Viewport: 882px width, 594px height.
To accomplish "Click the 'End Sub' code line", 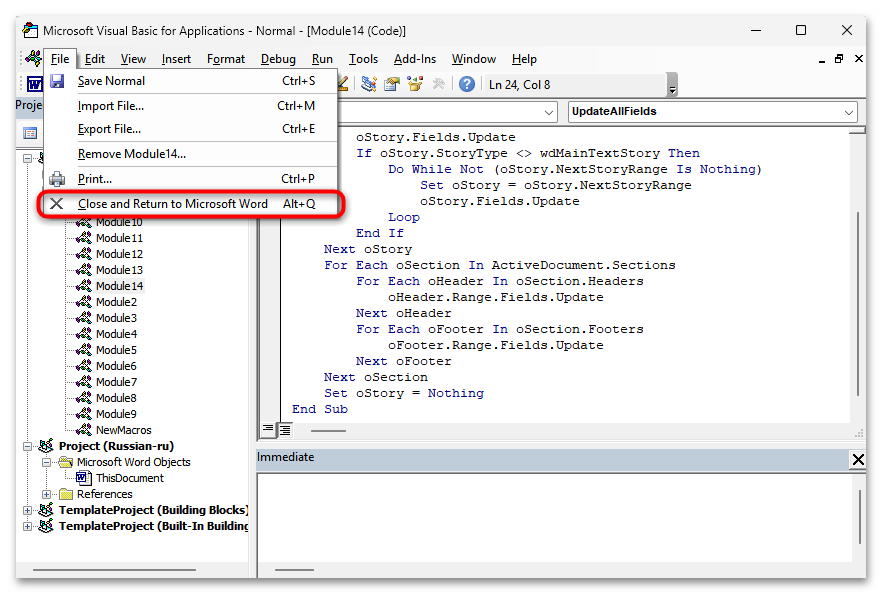I will 320,410.
